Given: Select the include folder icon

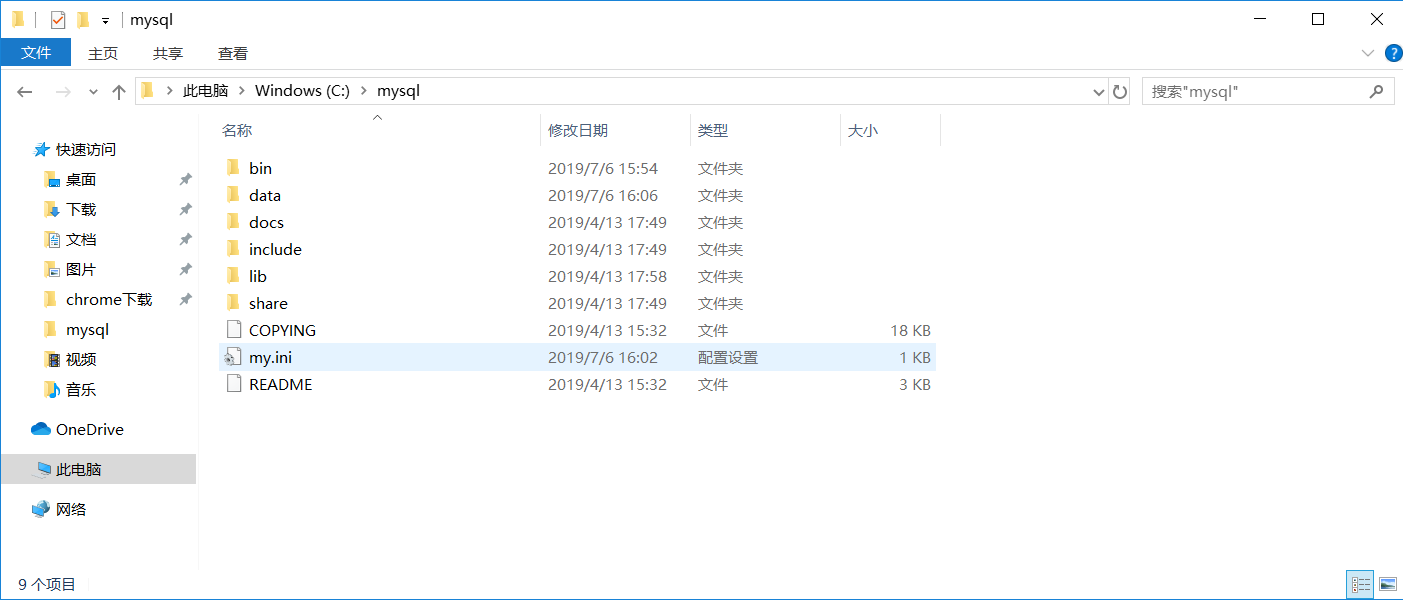Looking at the screenshot, I should click(233, 249).
